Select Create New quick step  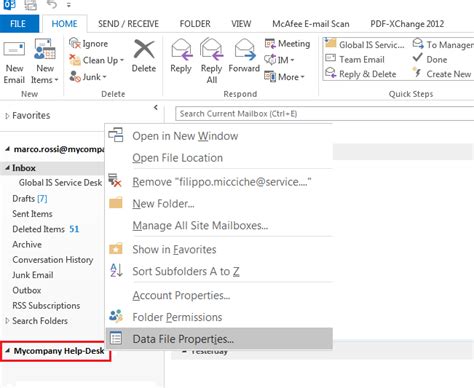tap(442, 74)
